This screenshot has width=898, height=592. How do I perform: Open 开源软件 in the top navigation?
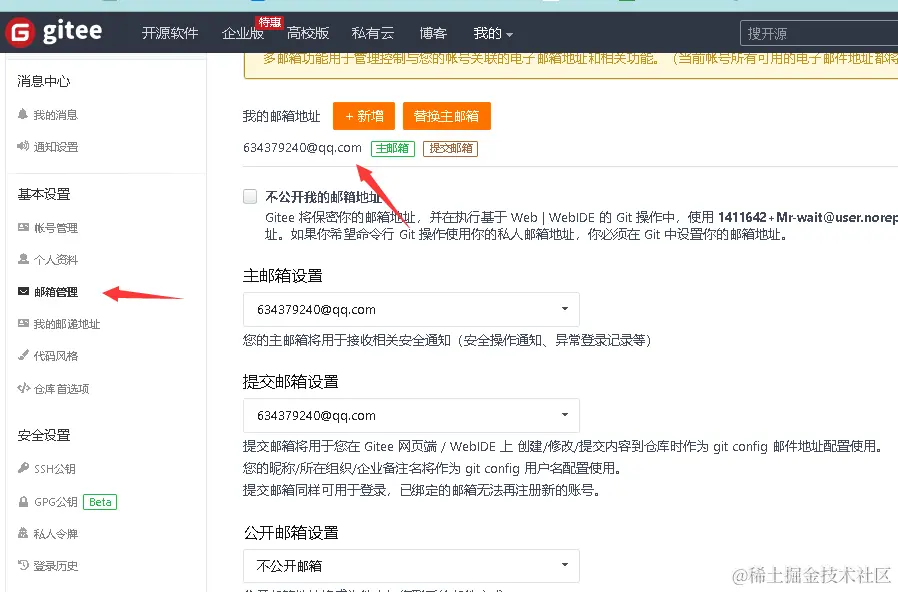[x=170, y=33]
